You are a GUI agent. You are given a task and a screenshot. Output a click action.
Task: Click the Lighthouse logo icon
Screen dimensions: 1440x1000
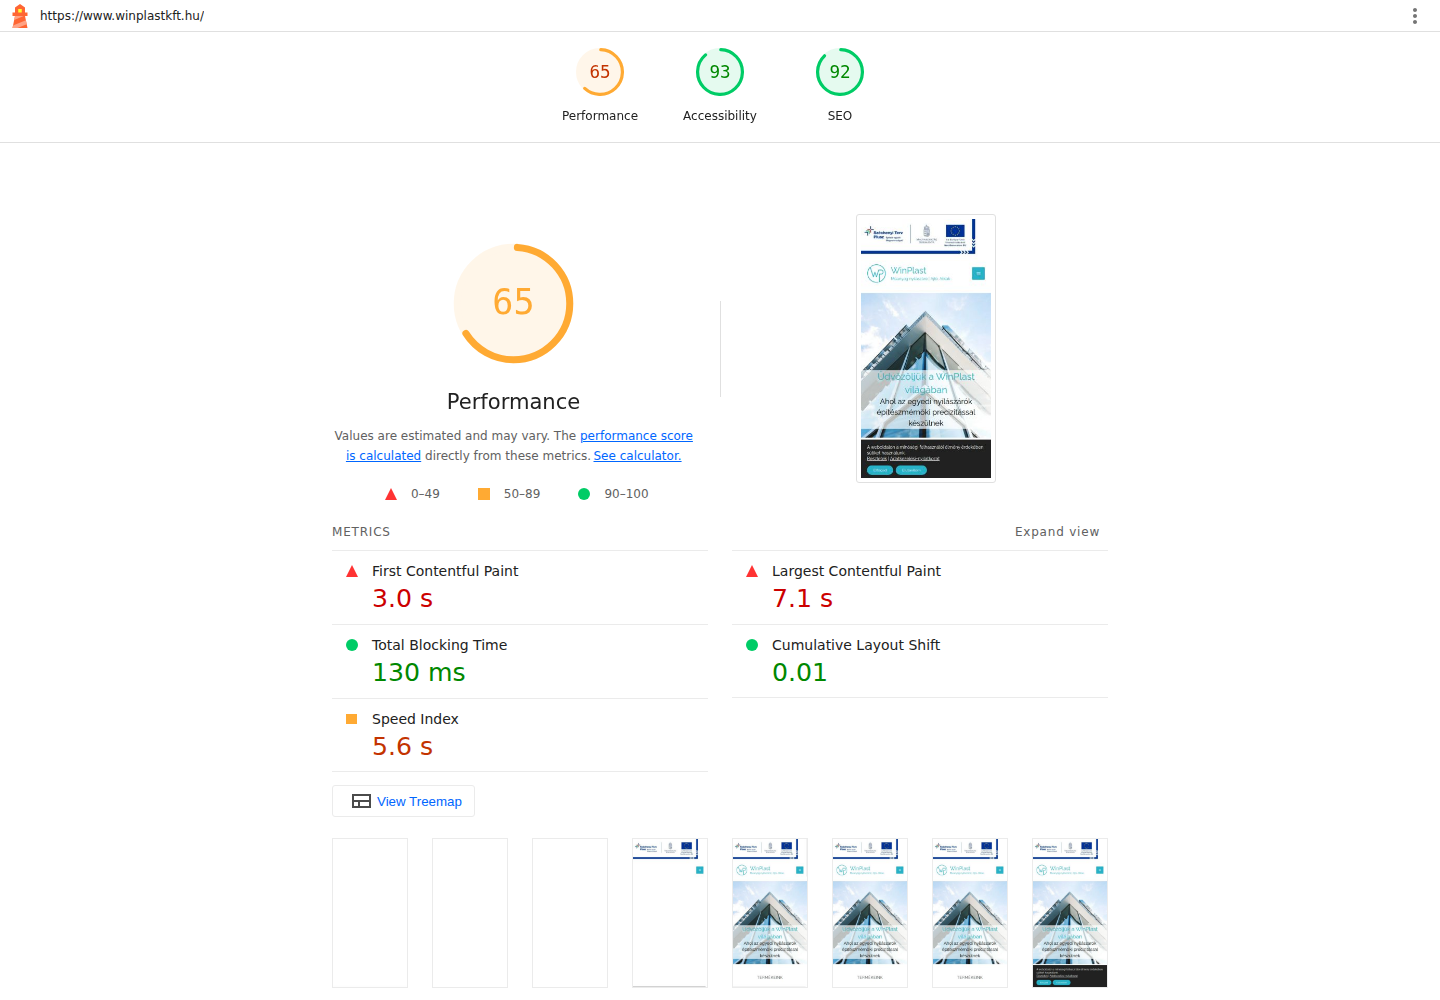pyautogui.click(x=19, y=16)
